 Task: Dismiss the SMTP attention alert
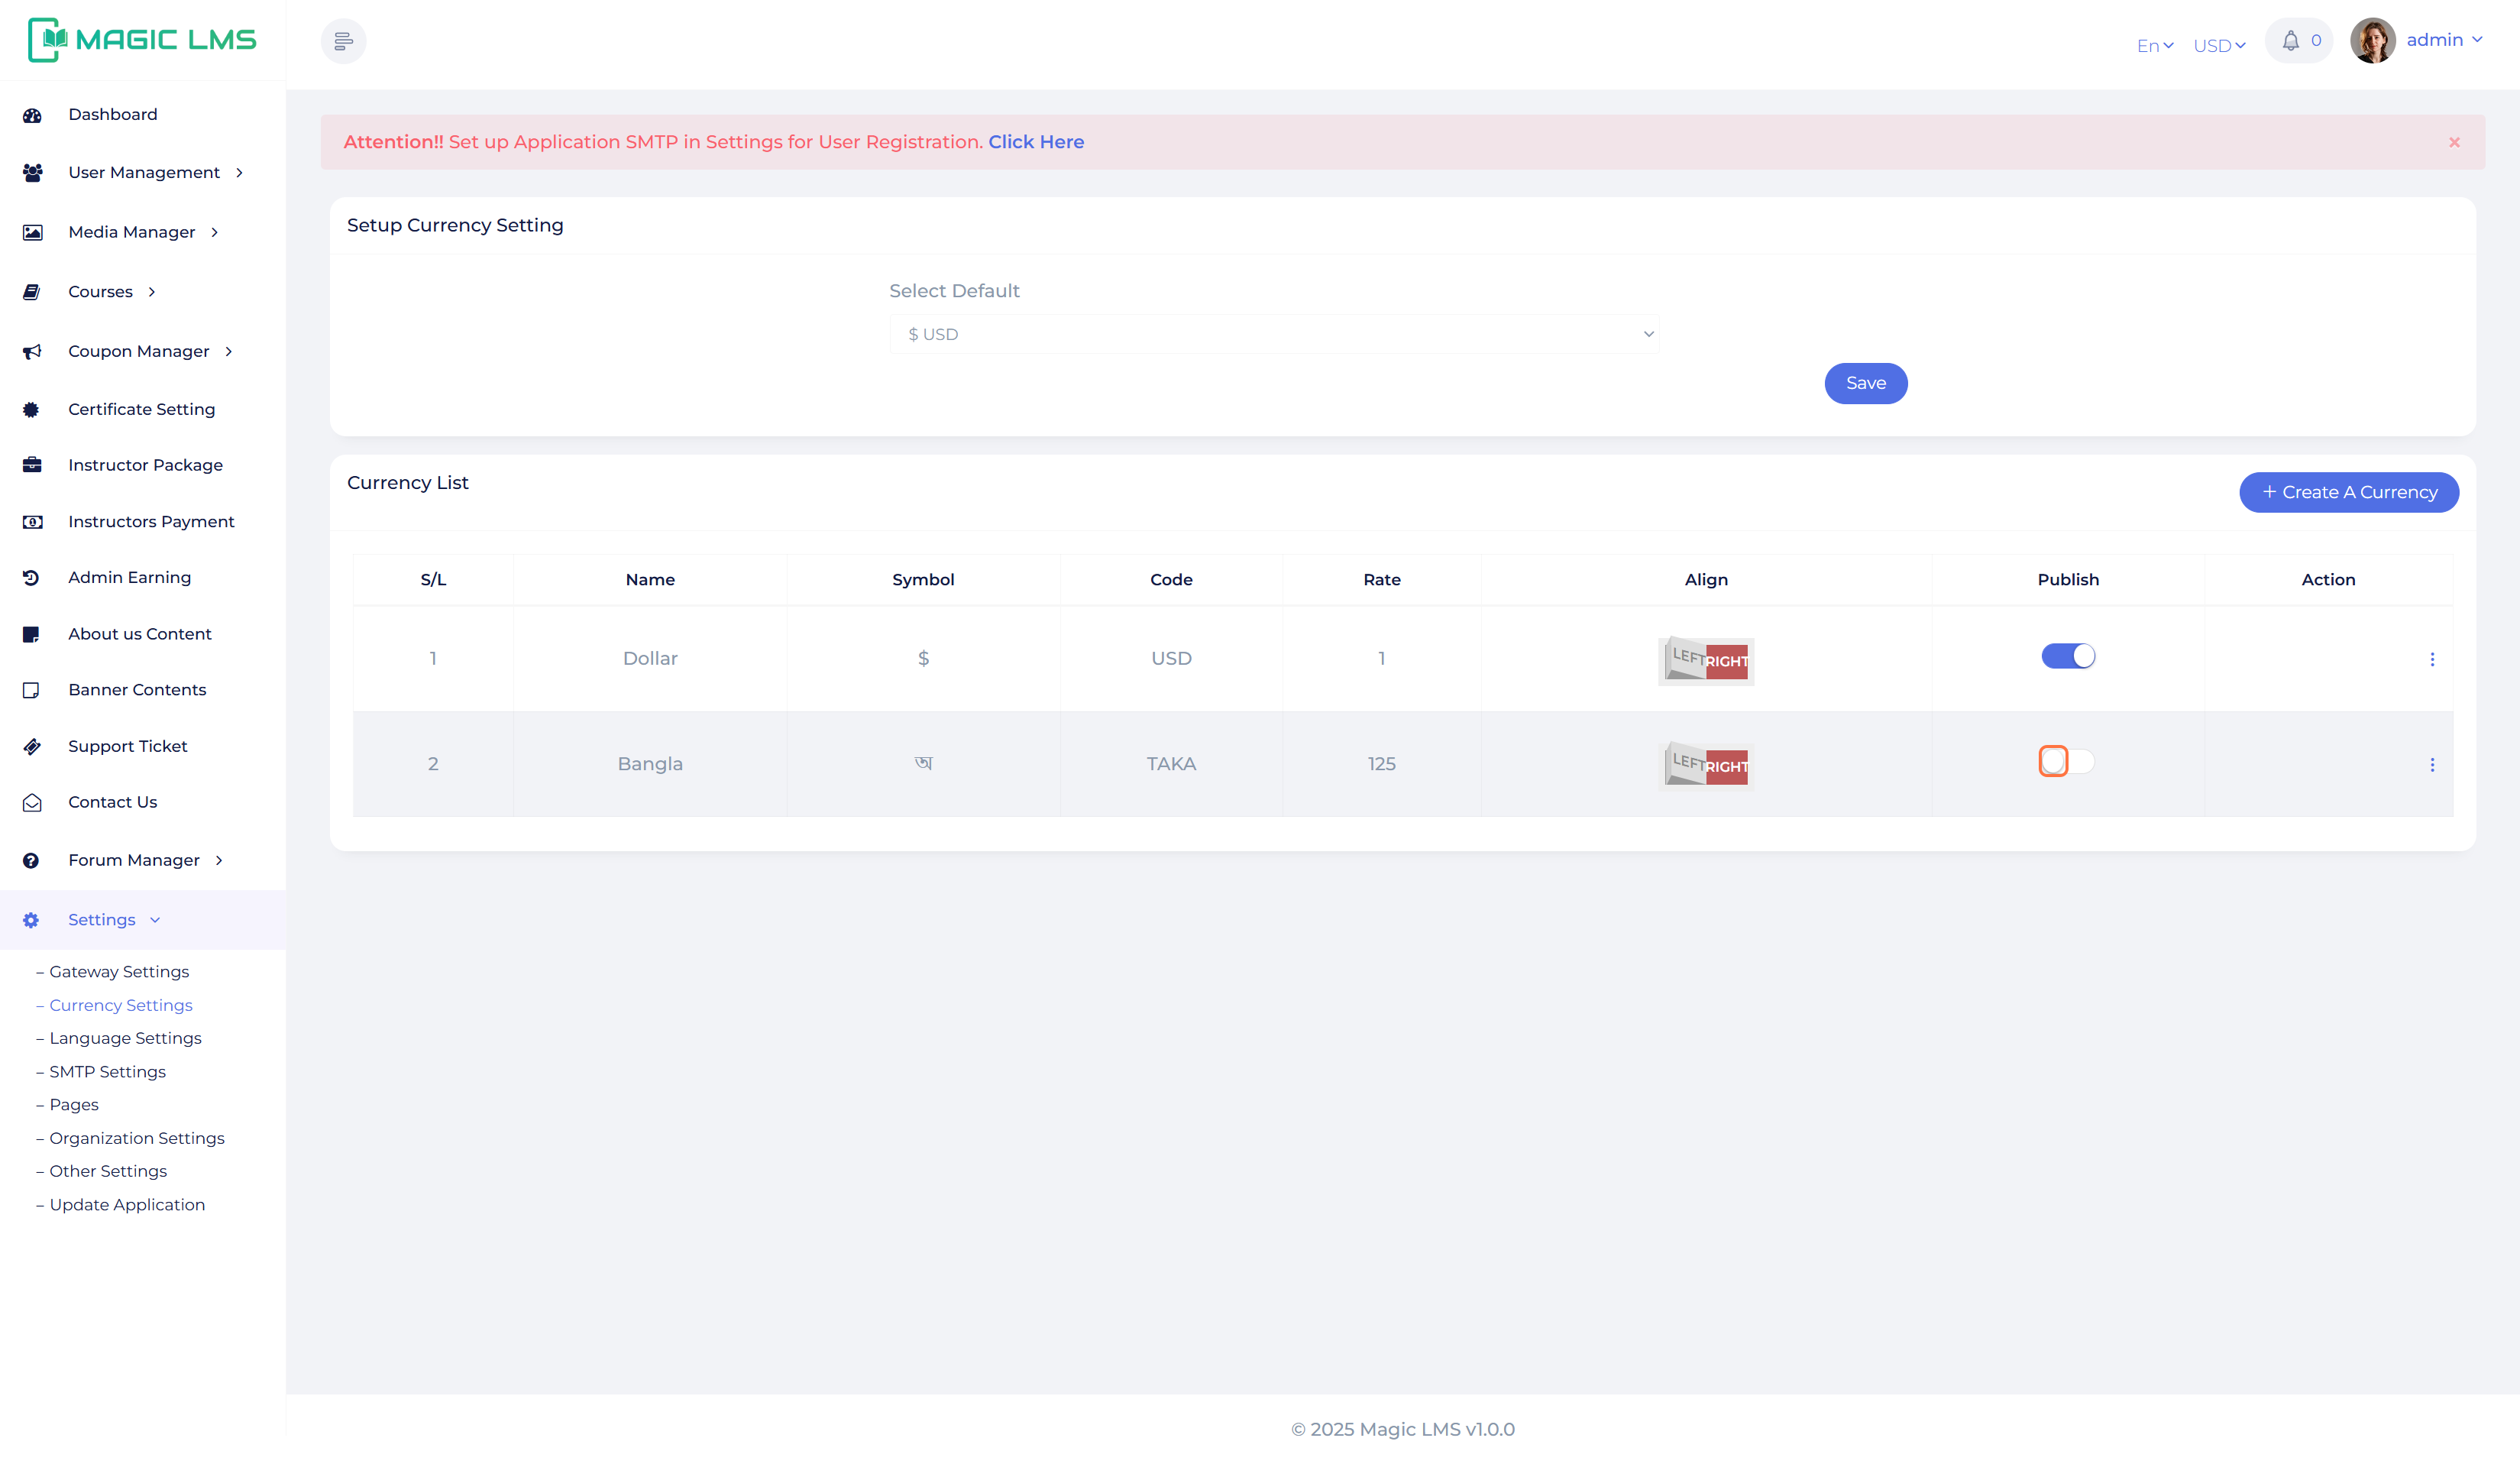click(2454, 142)
